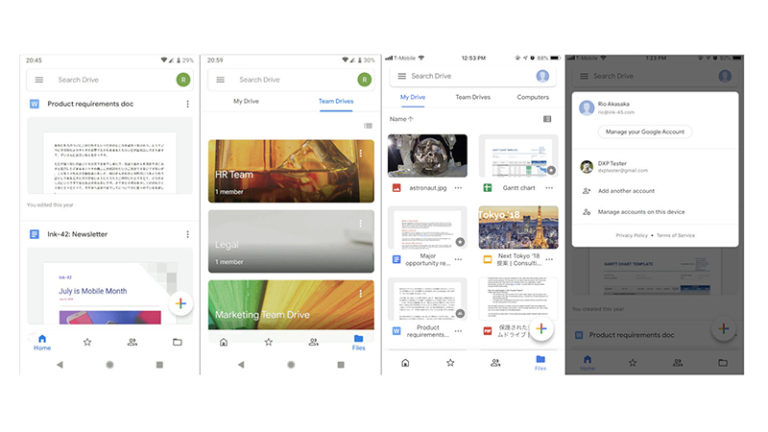The width and height of the screenshot is (768, 432).
Task: Tap the blue Files tab under Marketing Team Drive
Action: (359, 342)
